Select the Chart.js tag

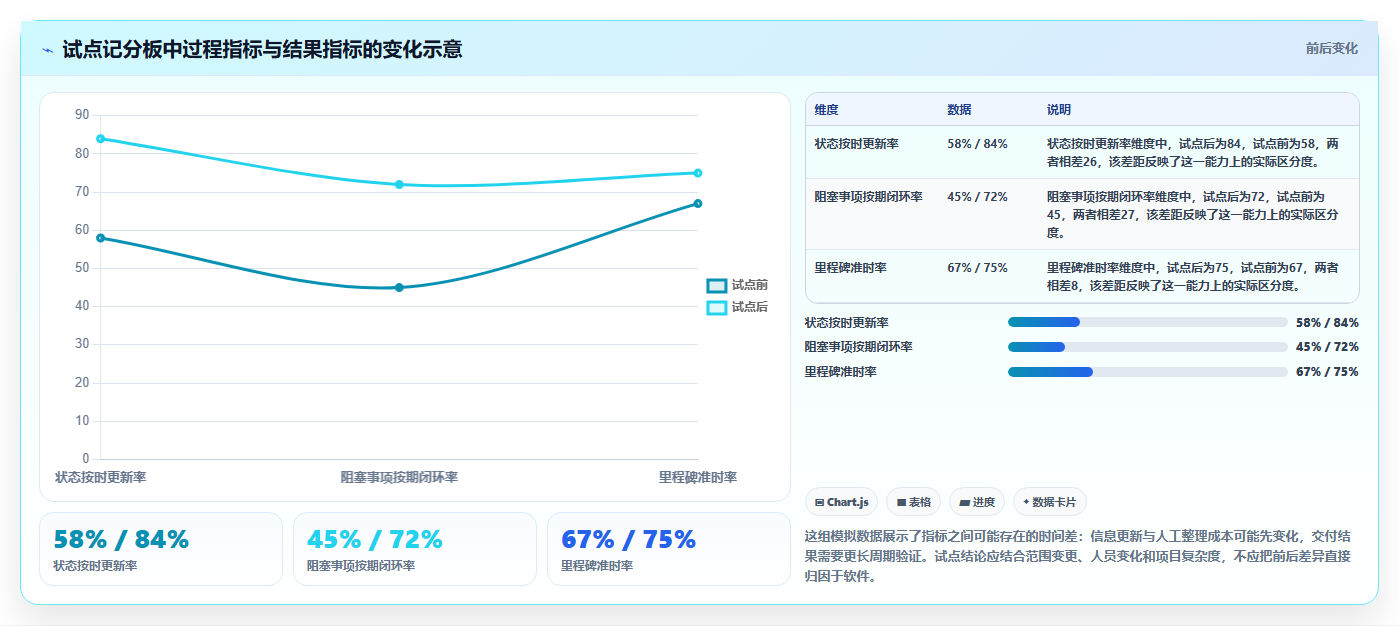(x=841, y=502)
